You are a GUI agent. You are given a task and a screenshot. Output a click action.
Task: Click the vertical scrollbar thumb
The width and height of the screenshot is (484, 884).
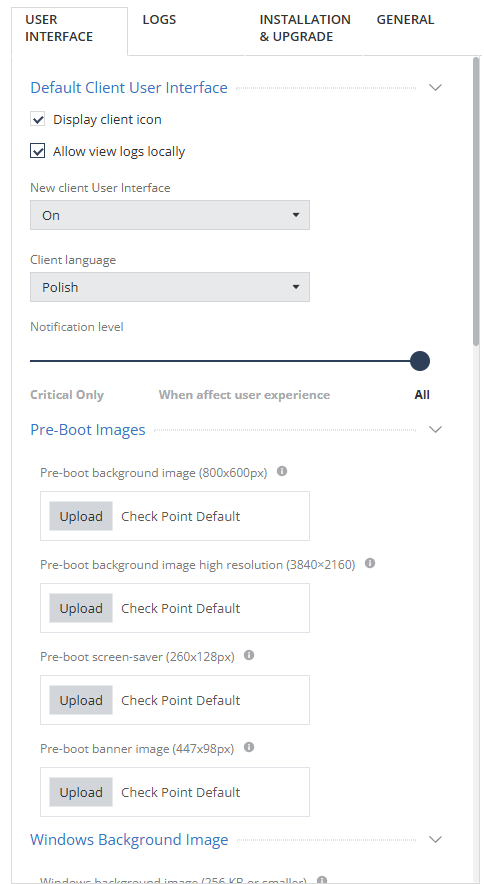click(477, 200)
